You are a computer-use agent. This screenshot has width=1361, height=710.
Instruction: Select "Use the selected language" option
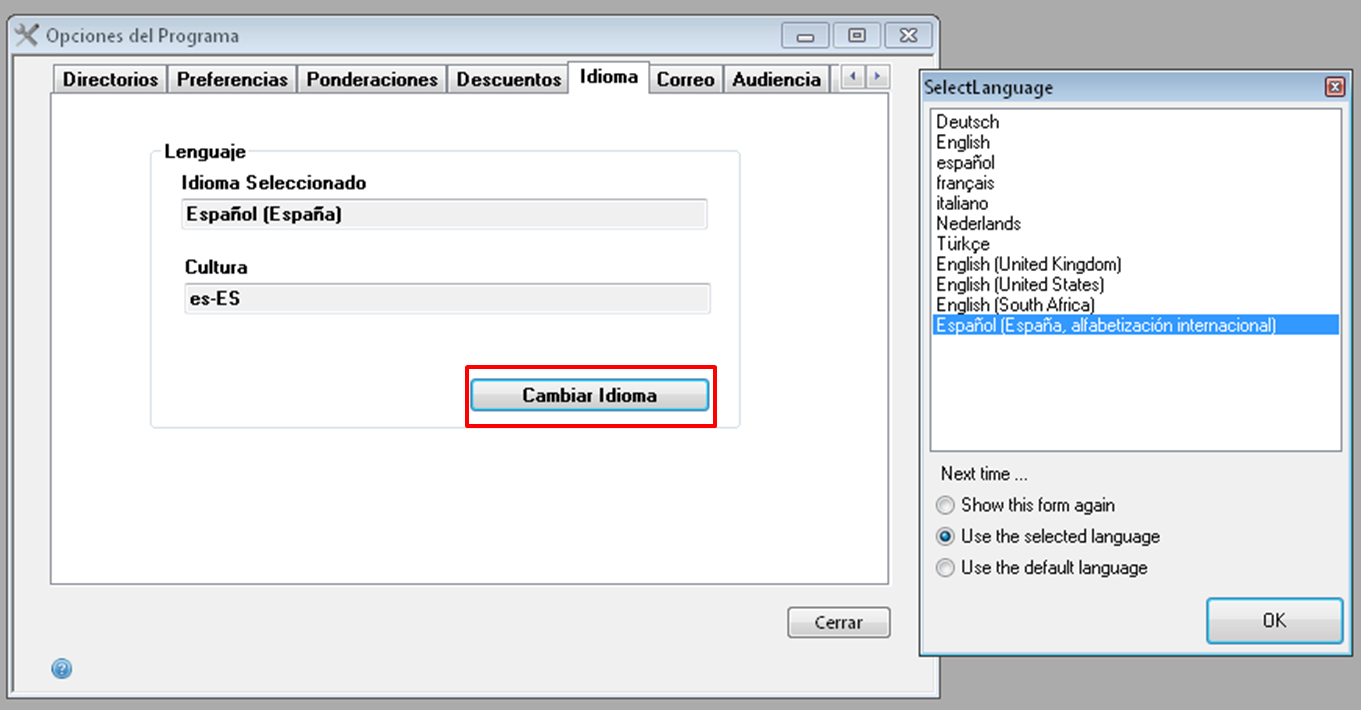click(945, 537)
